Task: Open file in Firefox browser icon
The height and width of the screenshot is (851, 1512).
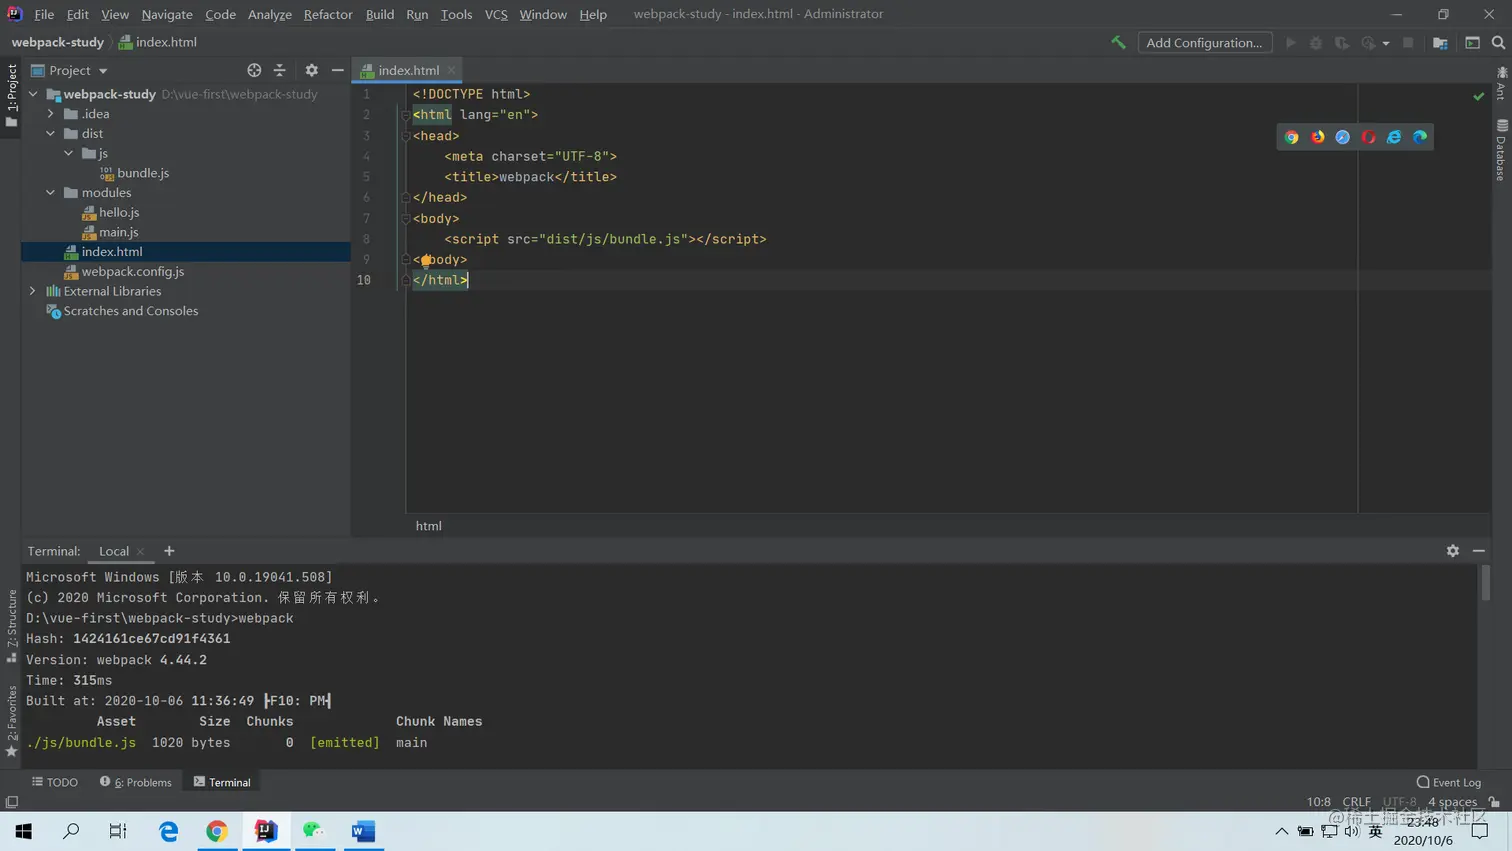Action: [1318, 137]
